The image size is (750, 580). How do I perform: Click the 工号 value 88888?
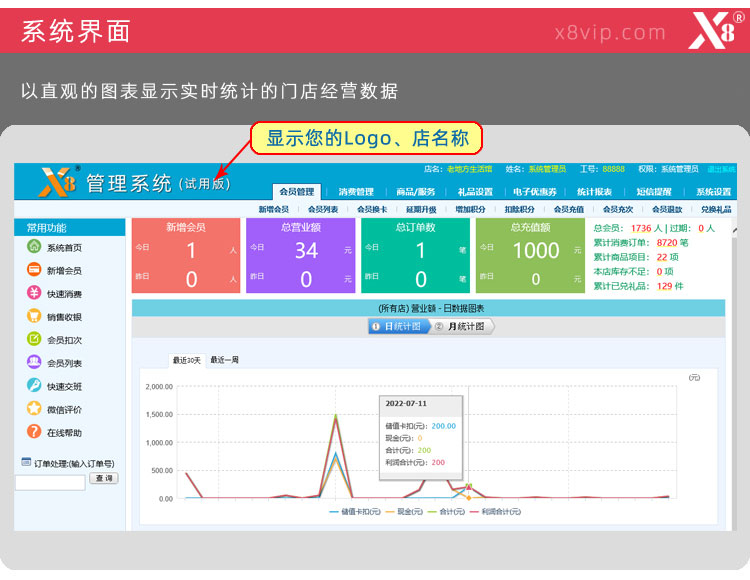[x=613, y=169]
